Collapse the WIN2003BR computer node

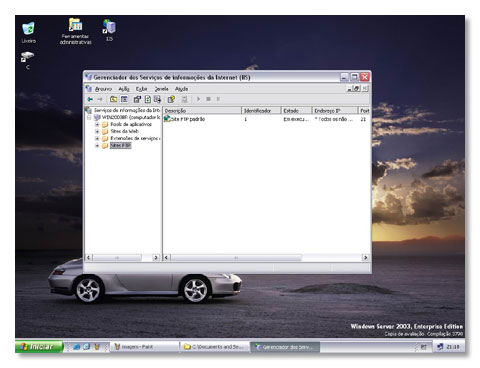coord(89,117)
